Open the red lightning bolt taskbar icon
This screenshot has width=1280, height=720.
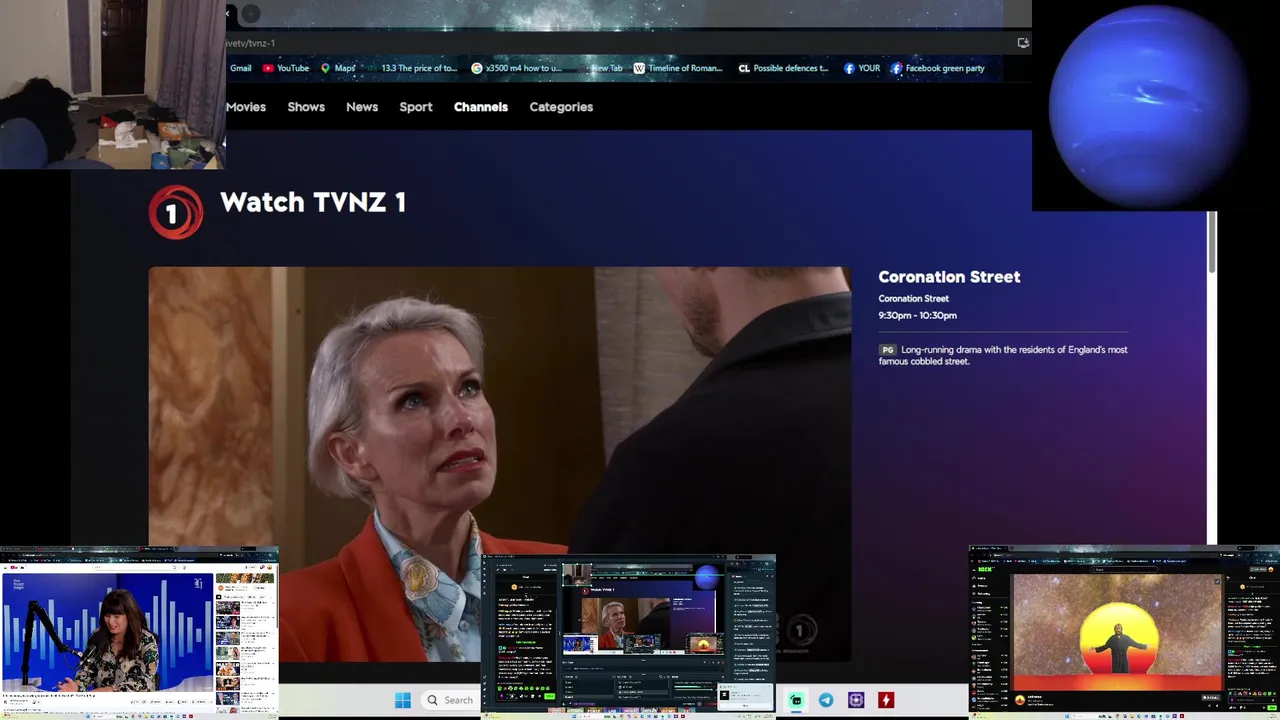(x=886, y=700)
